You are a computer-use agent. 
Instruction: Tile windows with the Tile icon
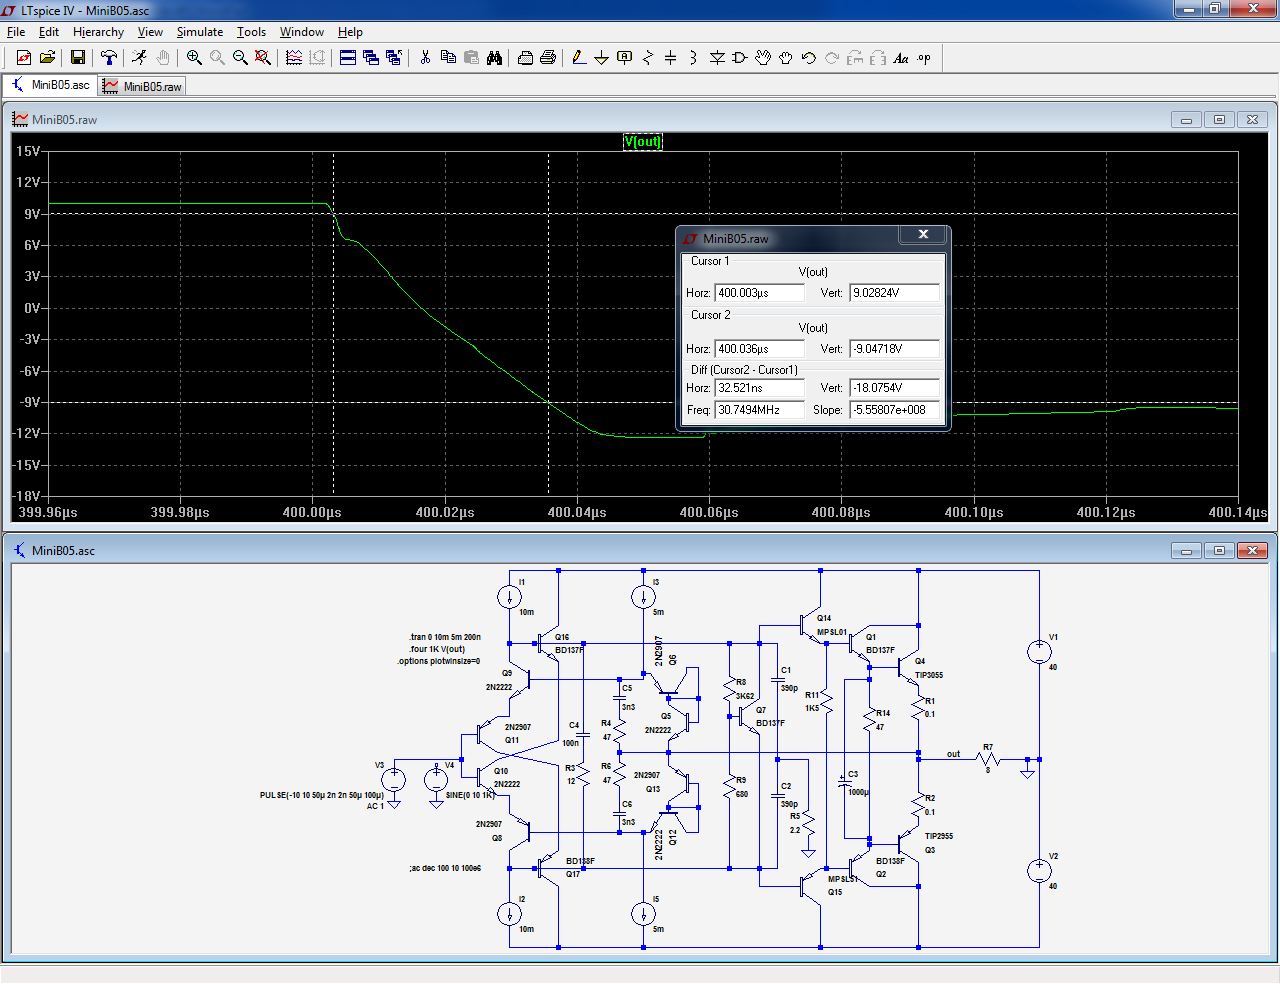348,58
